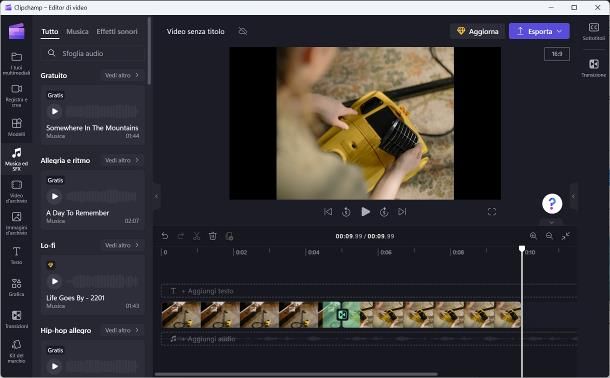610x378 pixels.
Task: Open I tuoi multimediali sidebar panel
Action: 16,63
